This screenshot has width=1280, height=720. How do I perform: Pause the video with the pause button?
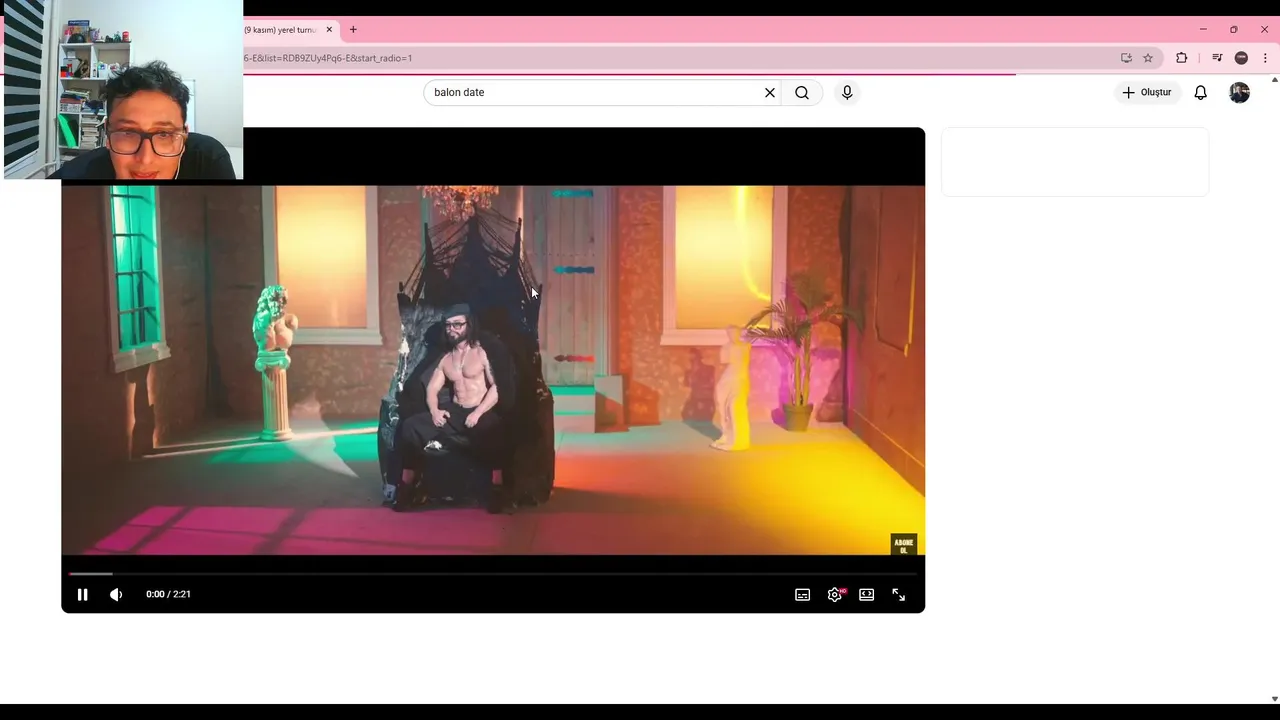click(x=83, y=594)
